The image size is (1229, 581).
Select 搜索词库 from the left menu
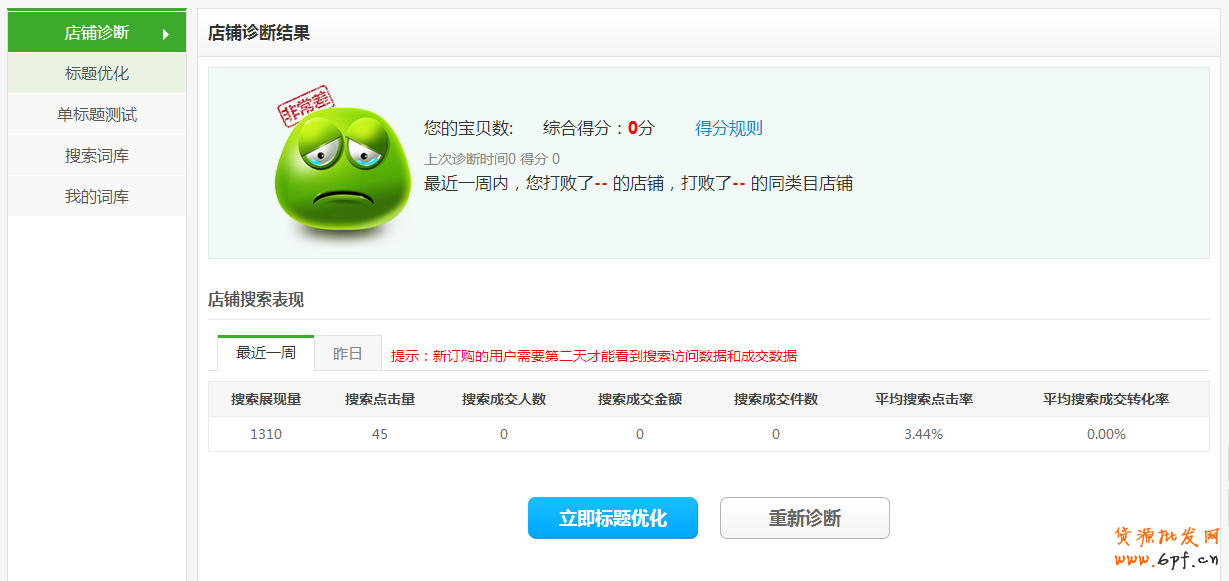(97, 156)
